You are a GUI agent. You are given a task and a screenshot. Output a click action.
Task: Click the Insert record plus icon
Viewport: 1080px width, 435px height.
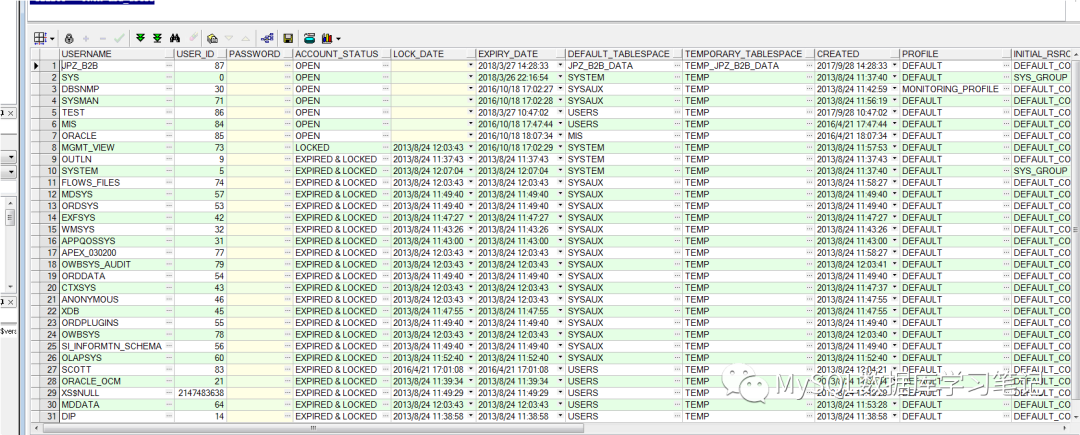[86, 39]
